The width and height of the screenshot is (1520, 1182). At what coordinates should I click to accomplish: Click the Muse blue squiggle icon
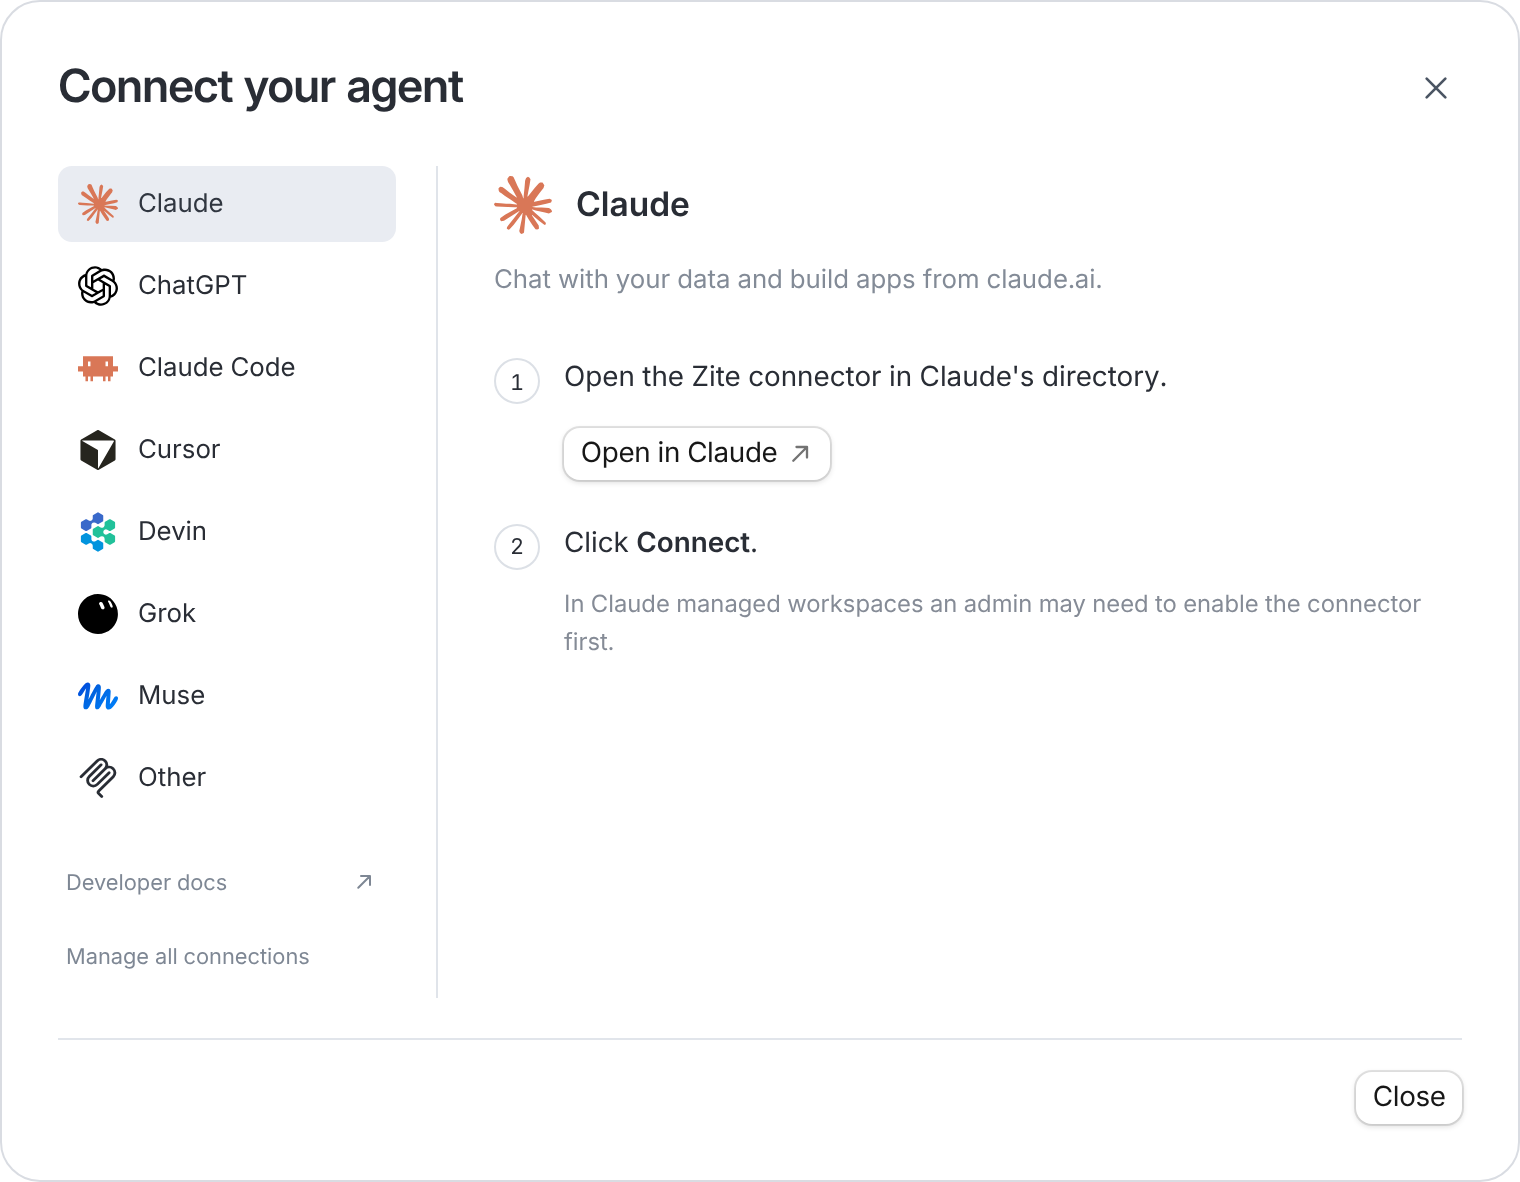[x=98, y=696]
